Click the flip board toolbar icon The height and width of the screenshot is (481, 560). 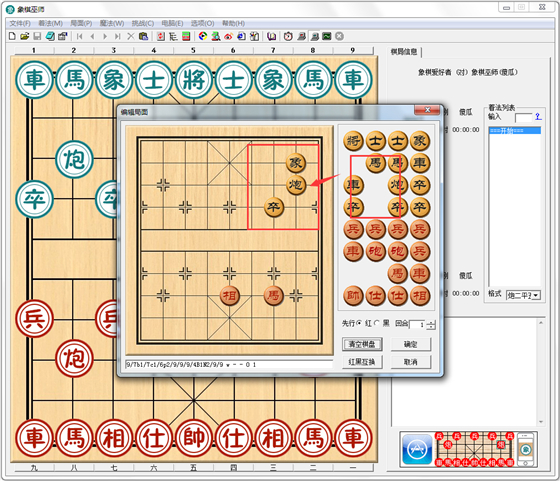(161, 36)
